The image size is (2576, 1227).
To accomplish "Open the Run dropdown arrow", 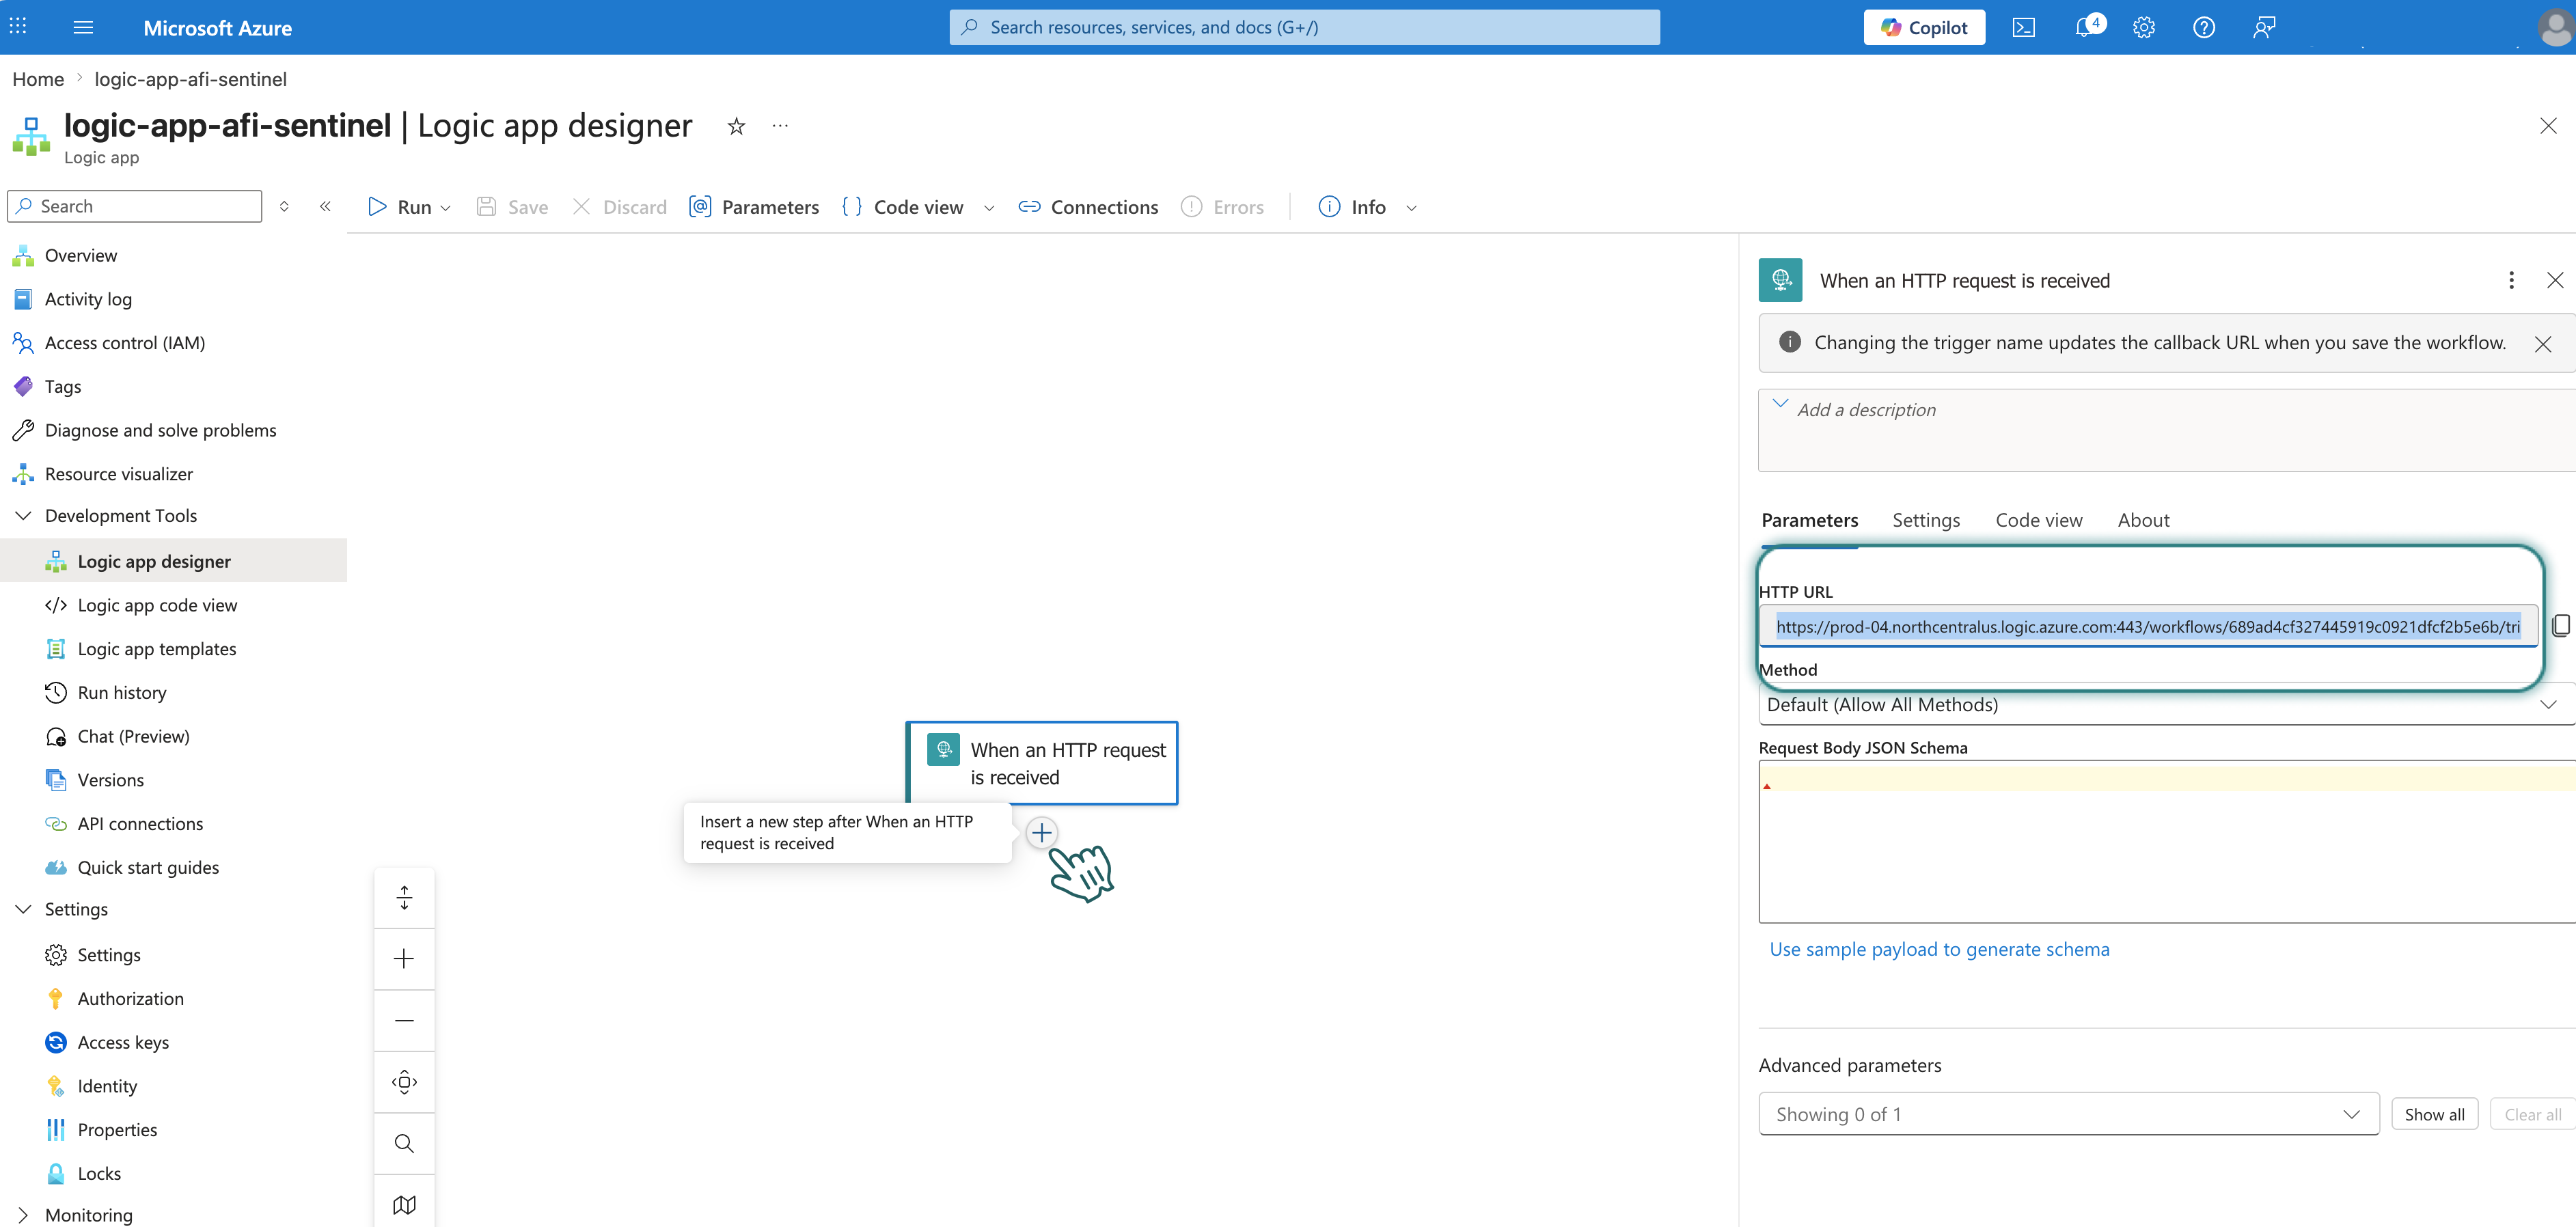I will 446,208.
